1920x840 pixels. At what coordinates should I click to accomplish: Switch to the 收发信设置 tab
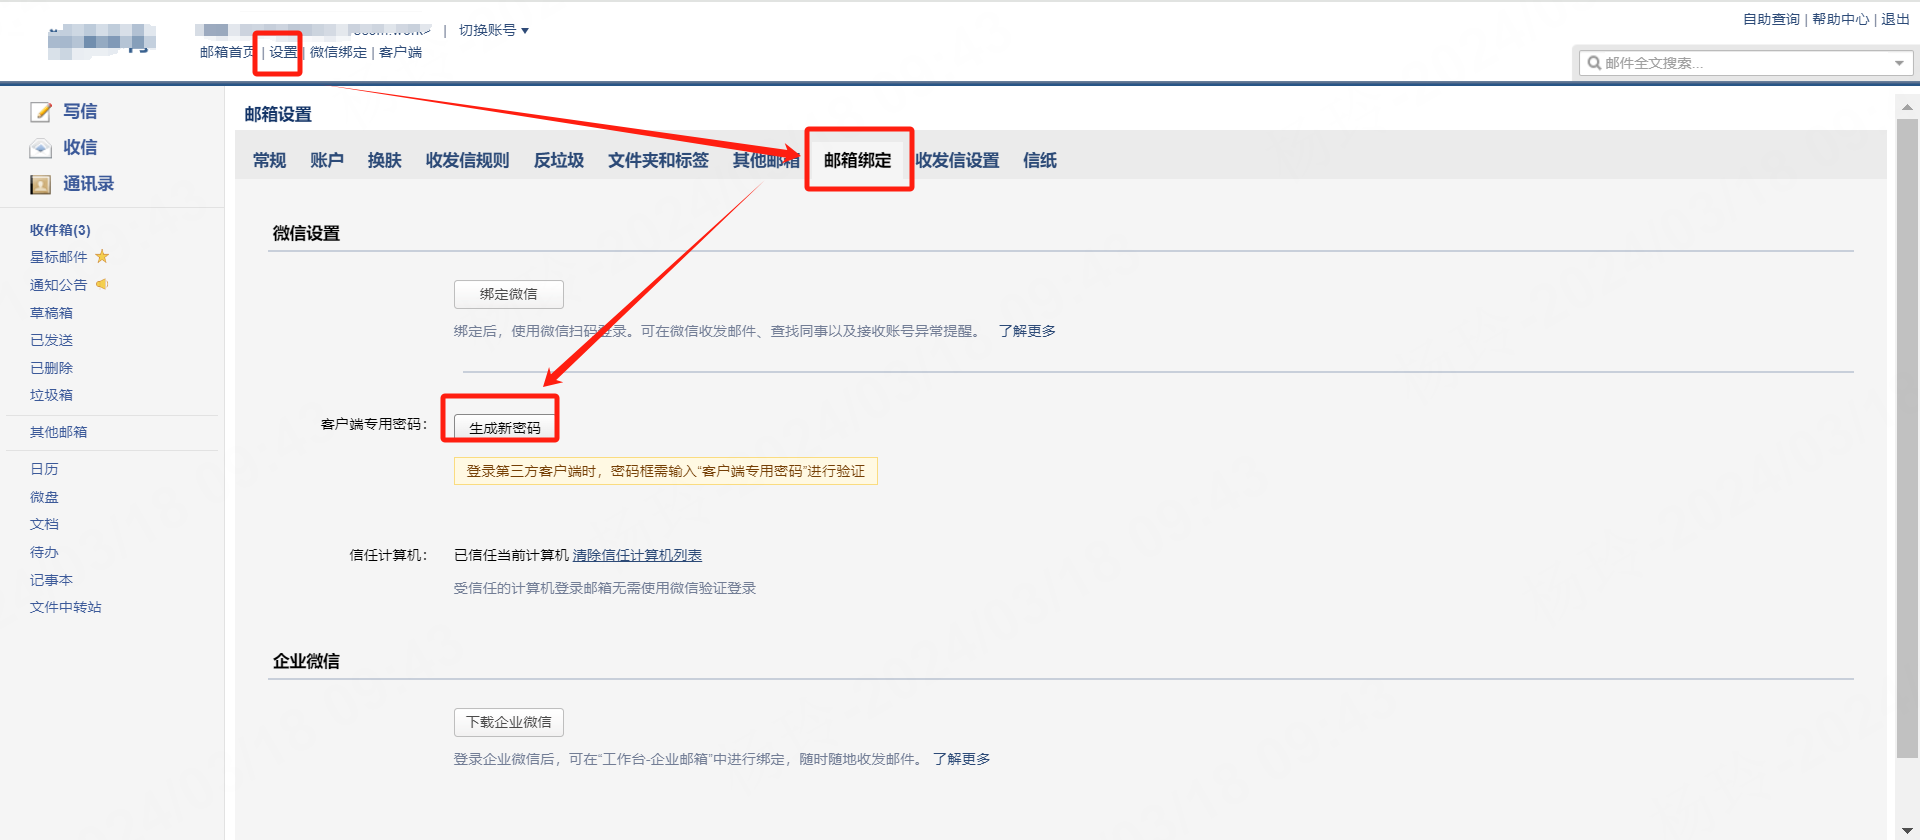click(957, 160)
